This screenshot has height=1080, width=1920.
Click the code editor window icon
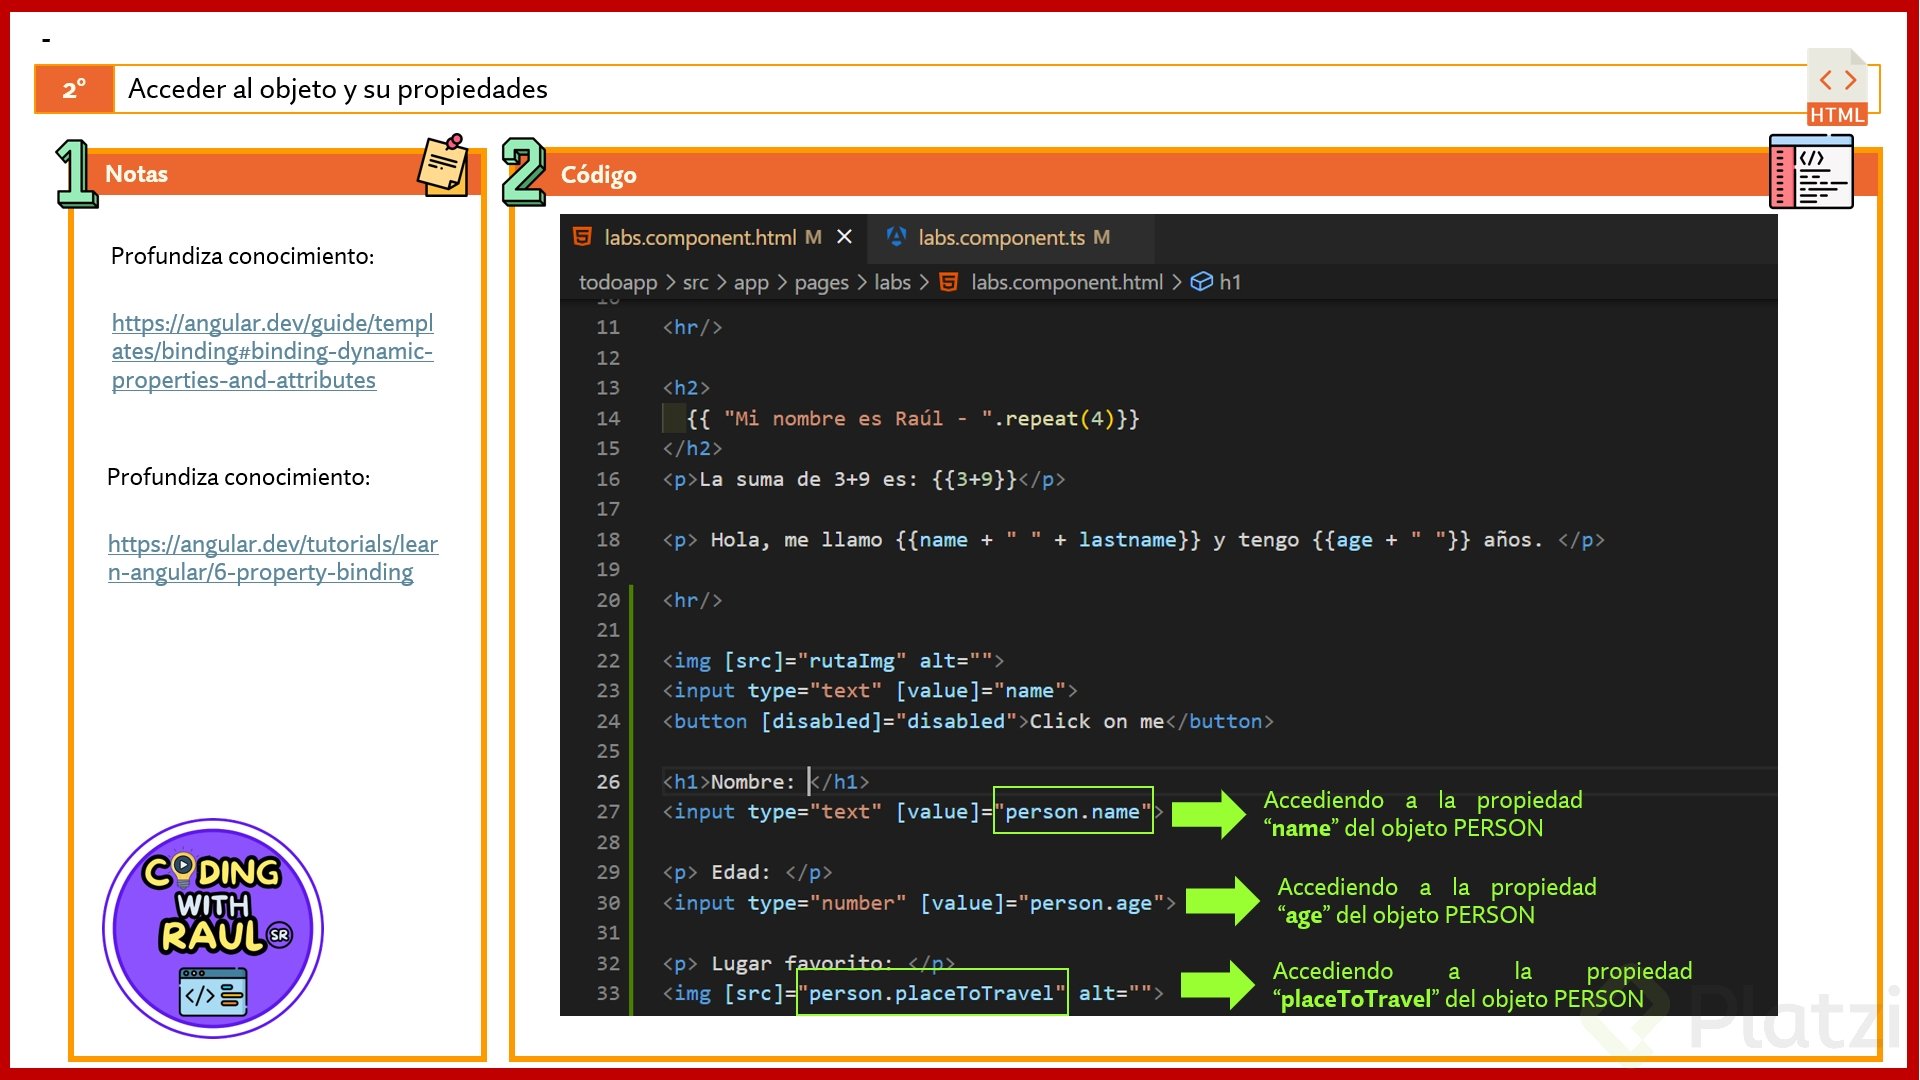[x=1811, y=172]
